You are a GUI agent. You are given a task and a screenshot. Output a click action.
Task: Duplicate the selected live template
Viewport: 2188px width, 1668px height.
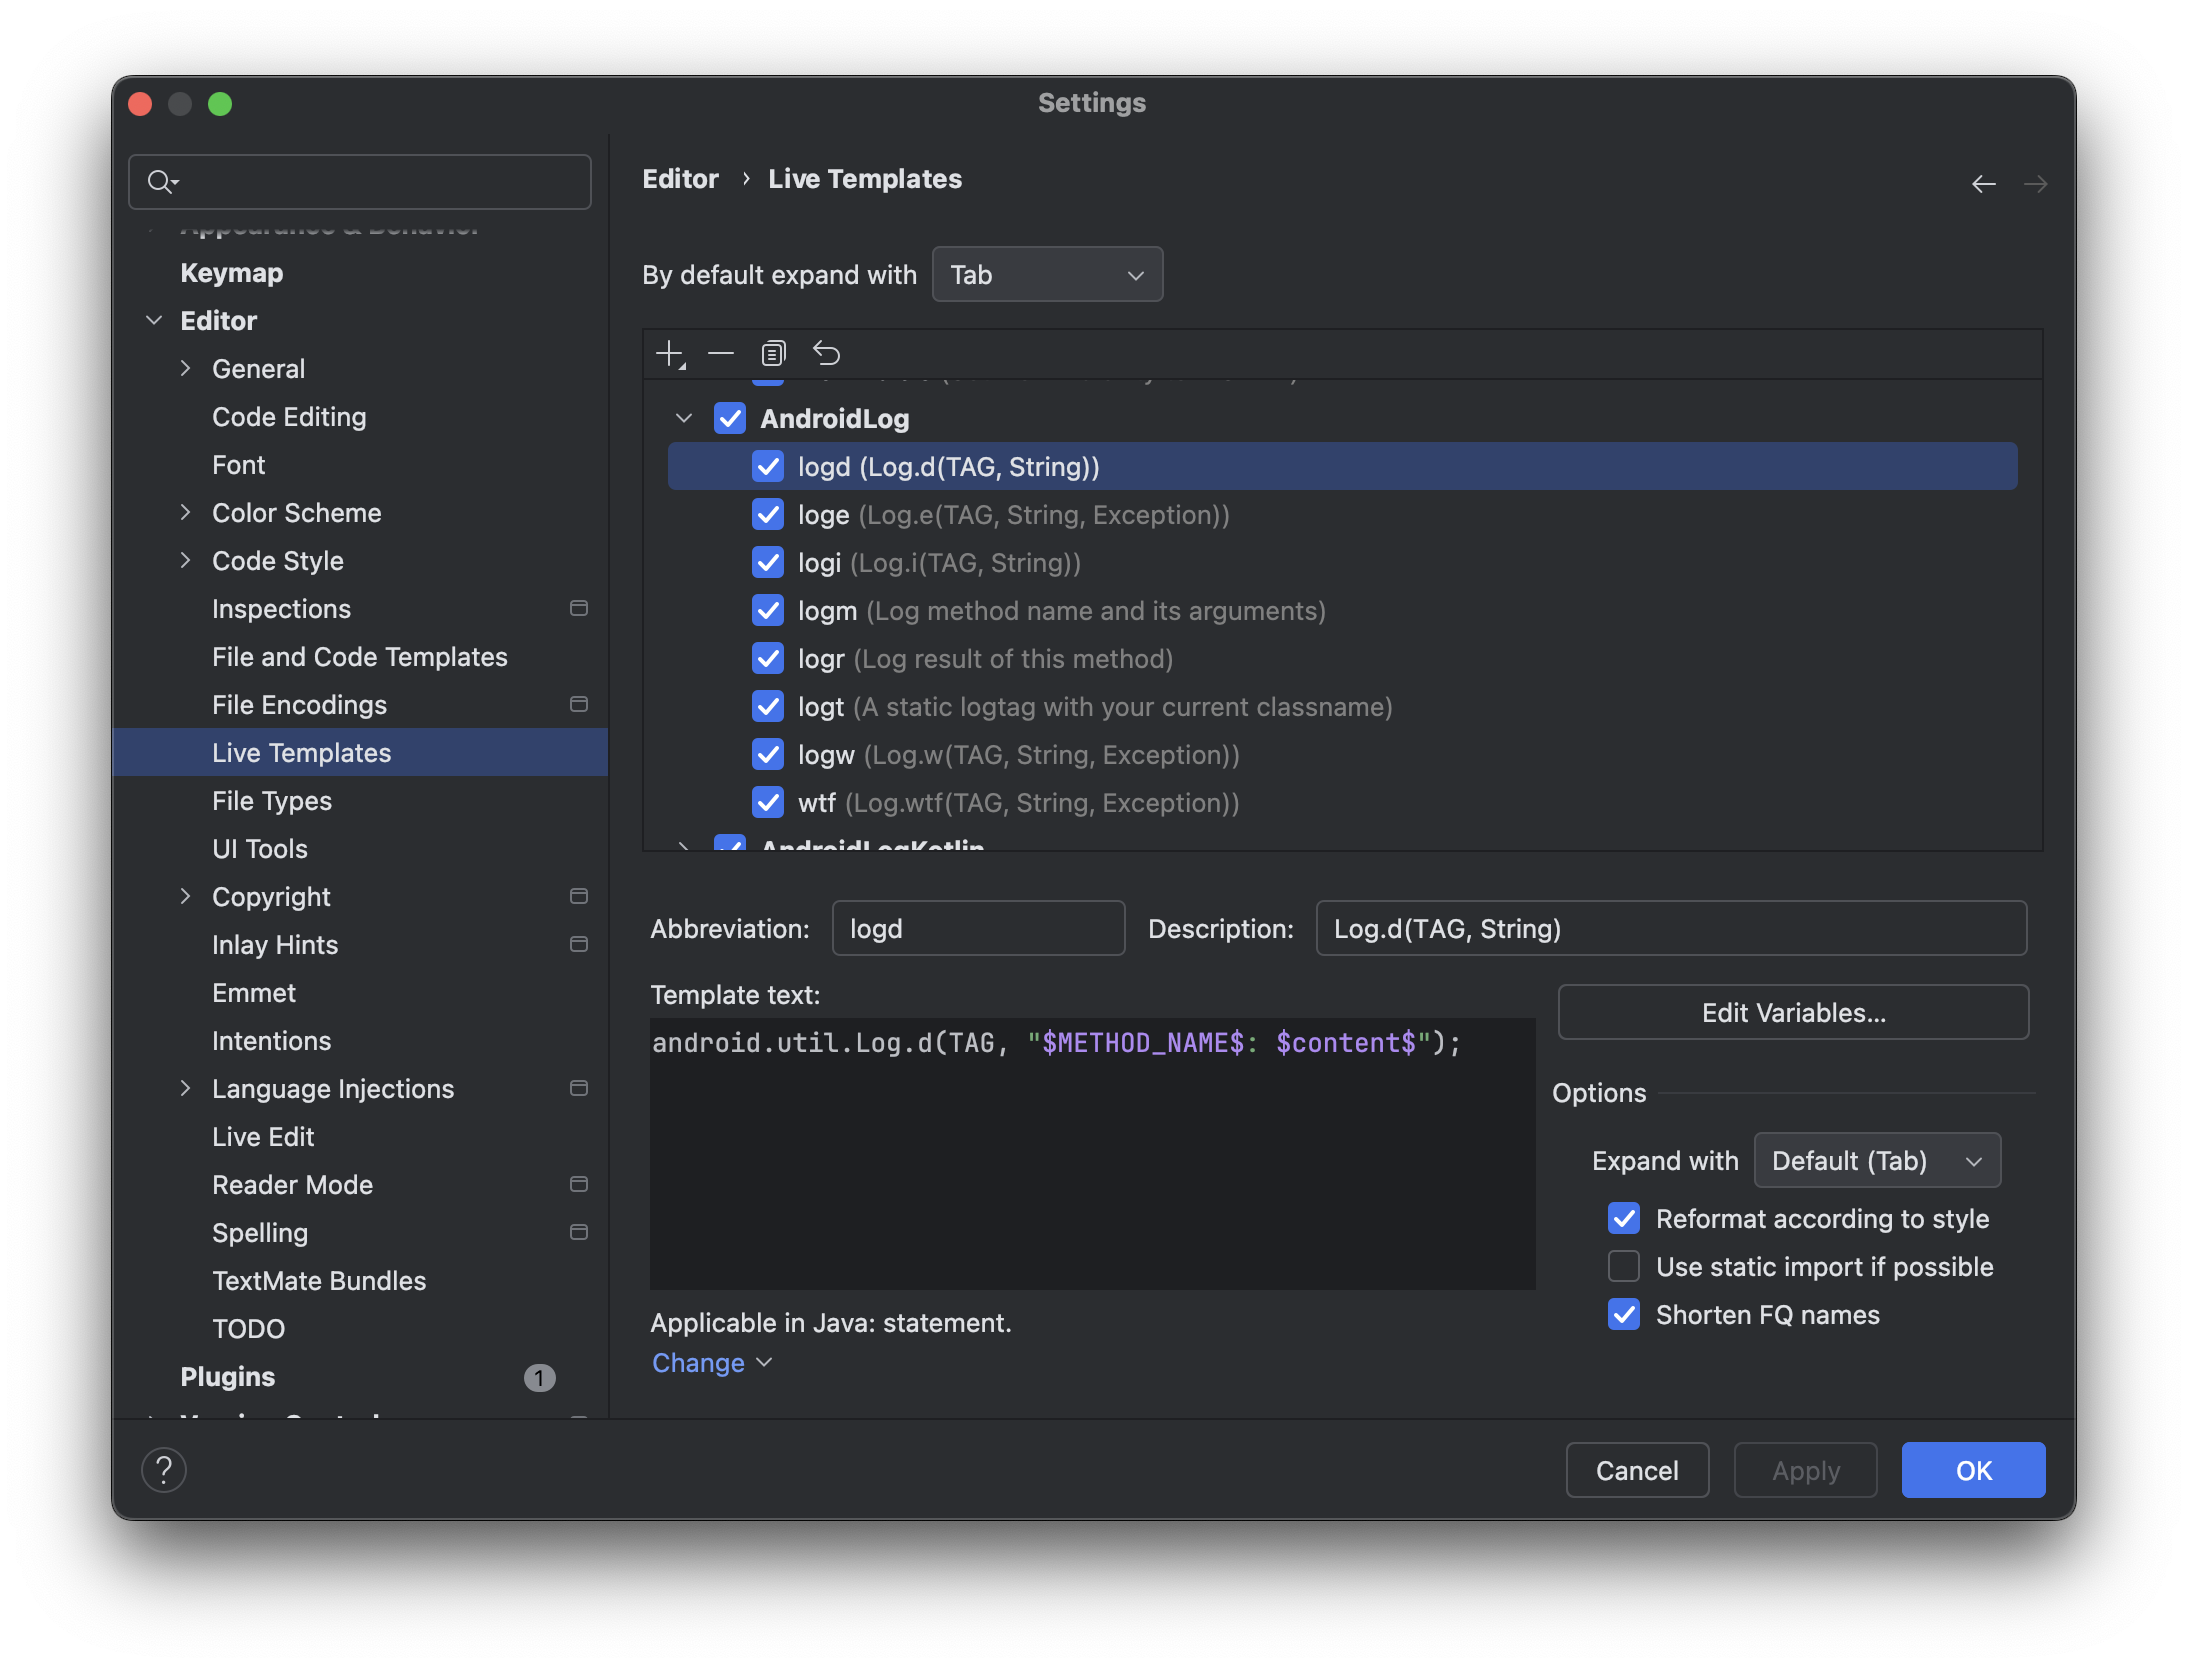[x=772, y=353]
